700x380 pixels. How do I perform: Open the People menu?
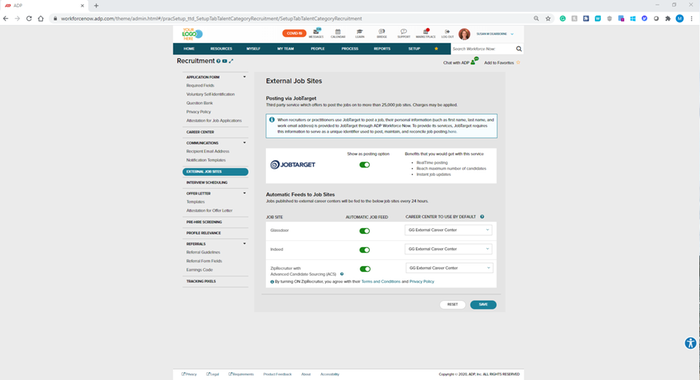coord(317,49)
